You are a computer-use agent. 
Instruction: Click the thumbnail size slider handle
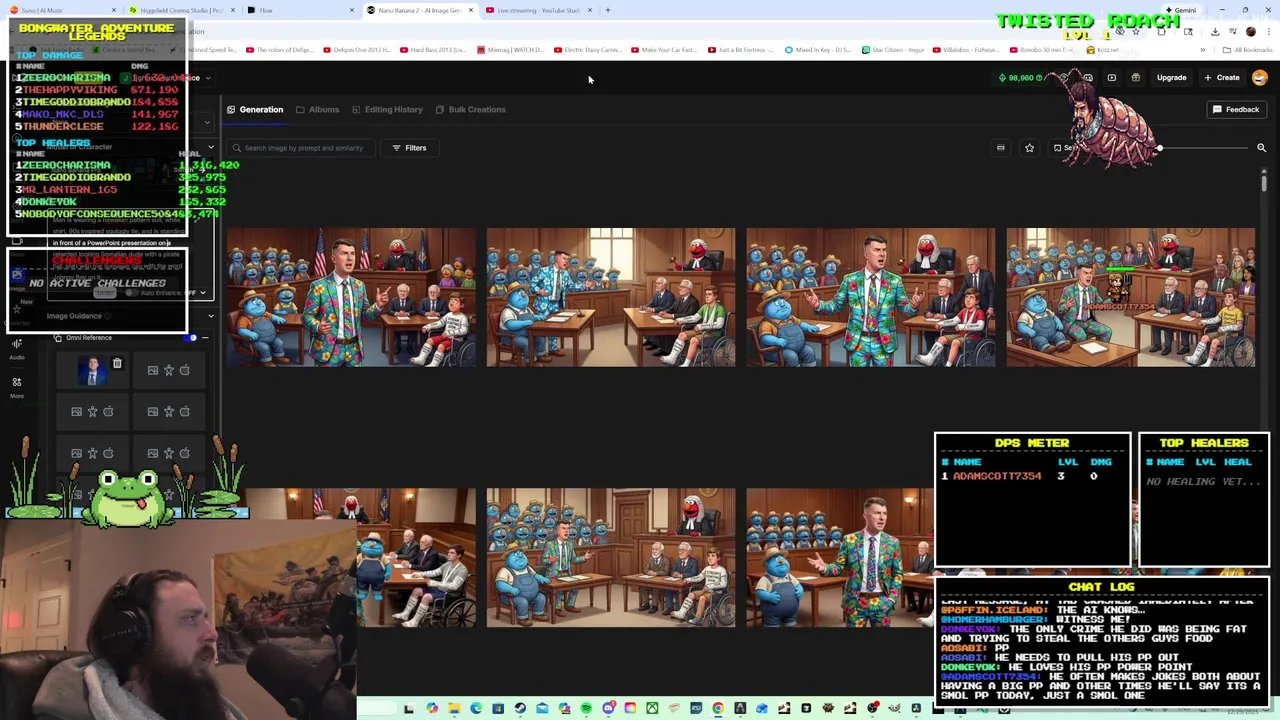click(x=1160, y=148)
